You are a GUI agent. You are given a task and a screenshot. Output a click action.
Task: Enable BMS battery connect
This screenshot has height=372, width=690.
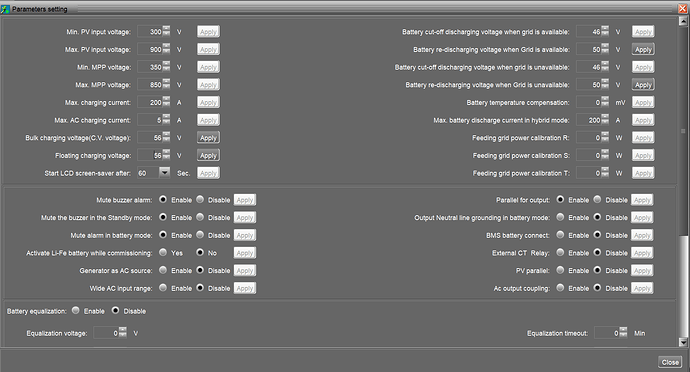click(x=560, y=235)
